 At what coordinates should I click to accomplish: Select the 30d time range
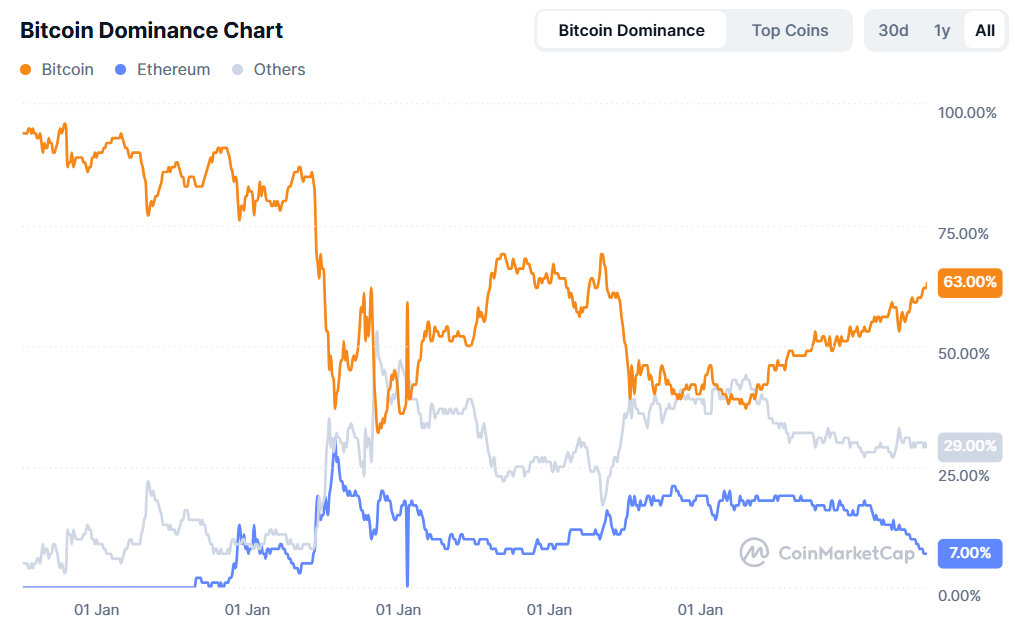pyautogui.click(x=893, y=30)
